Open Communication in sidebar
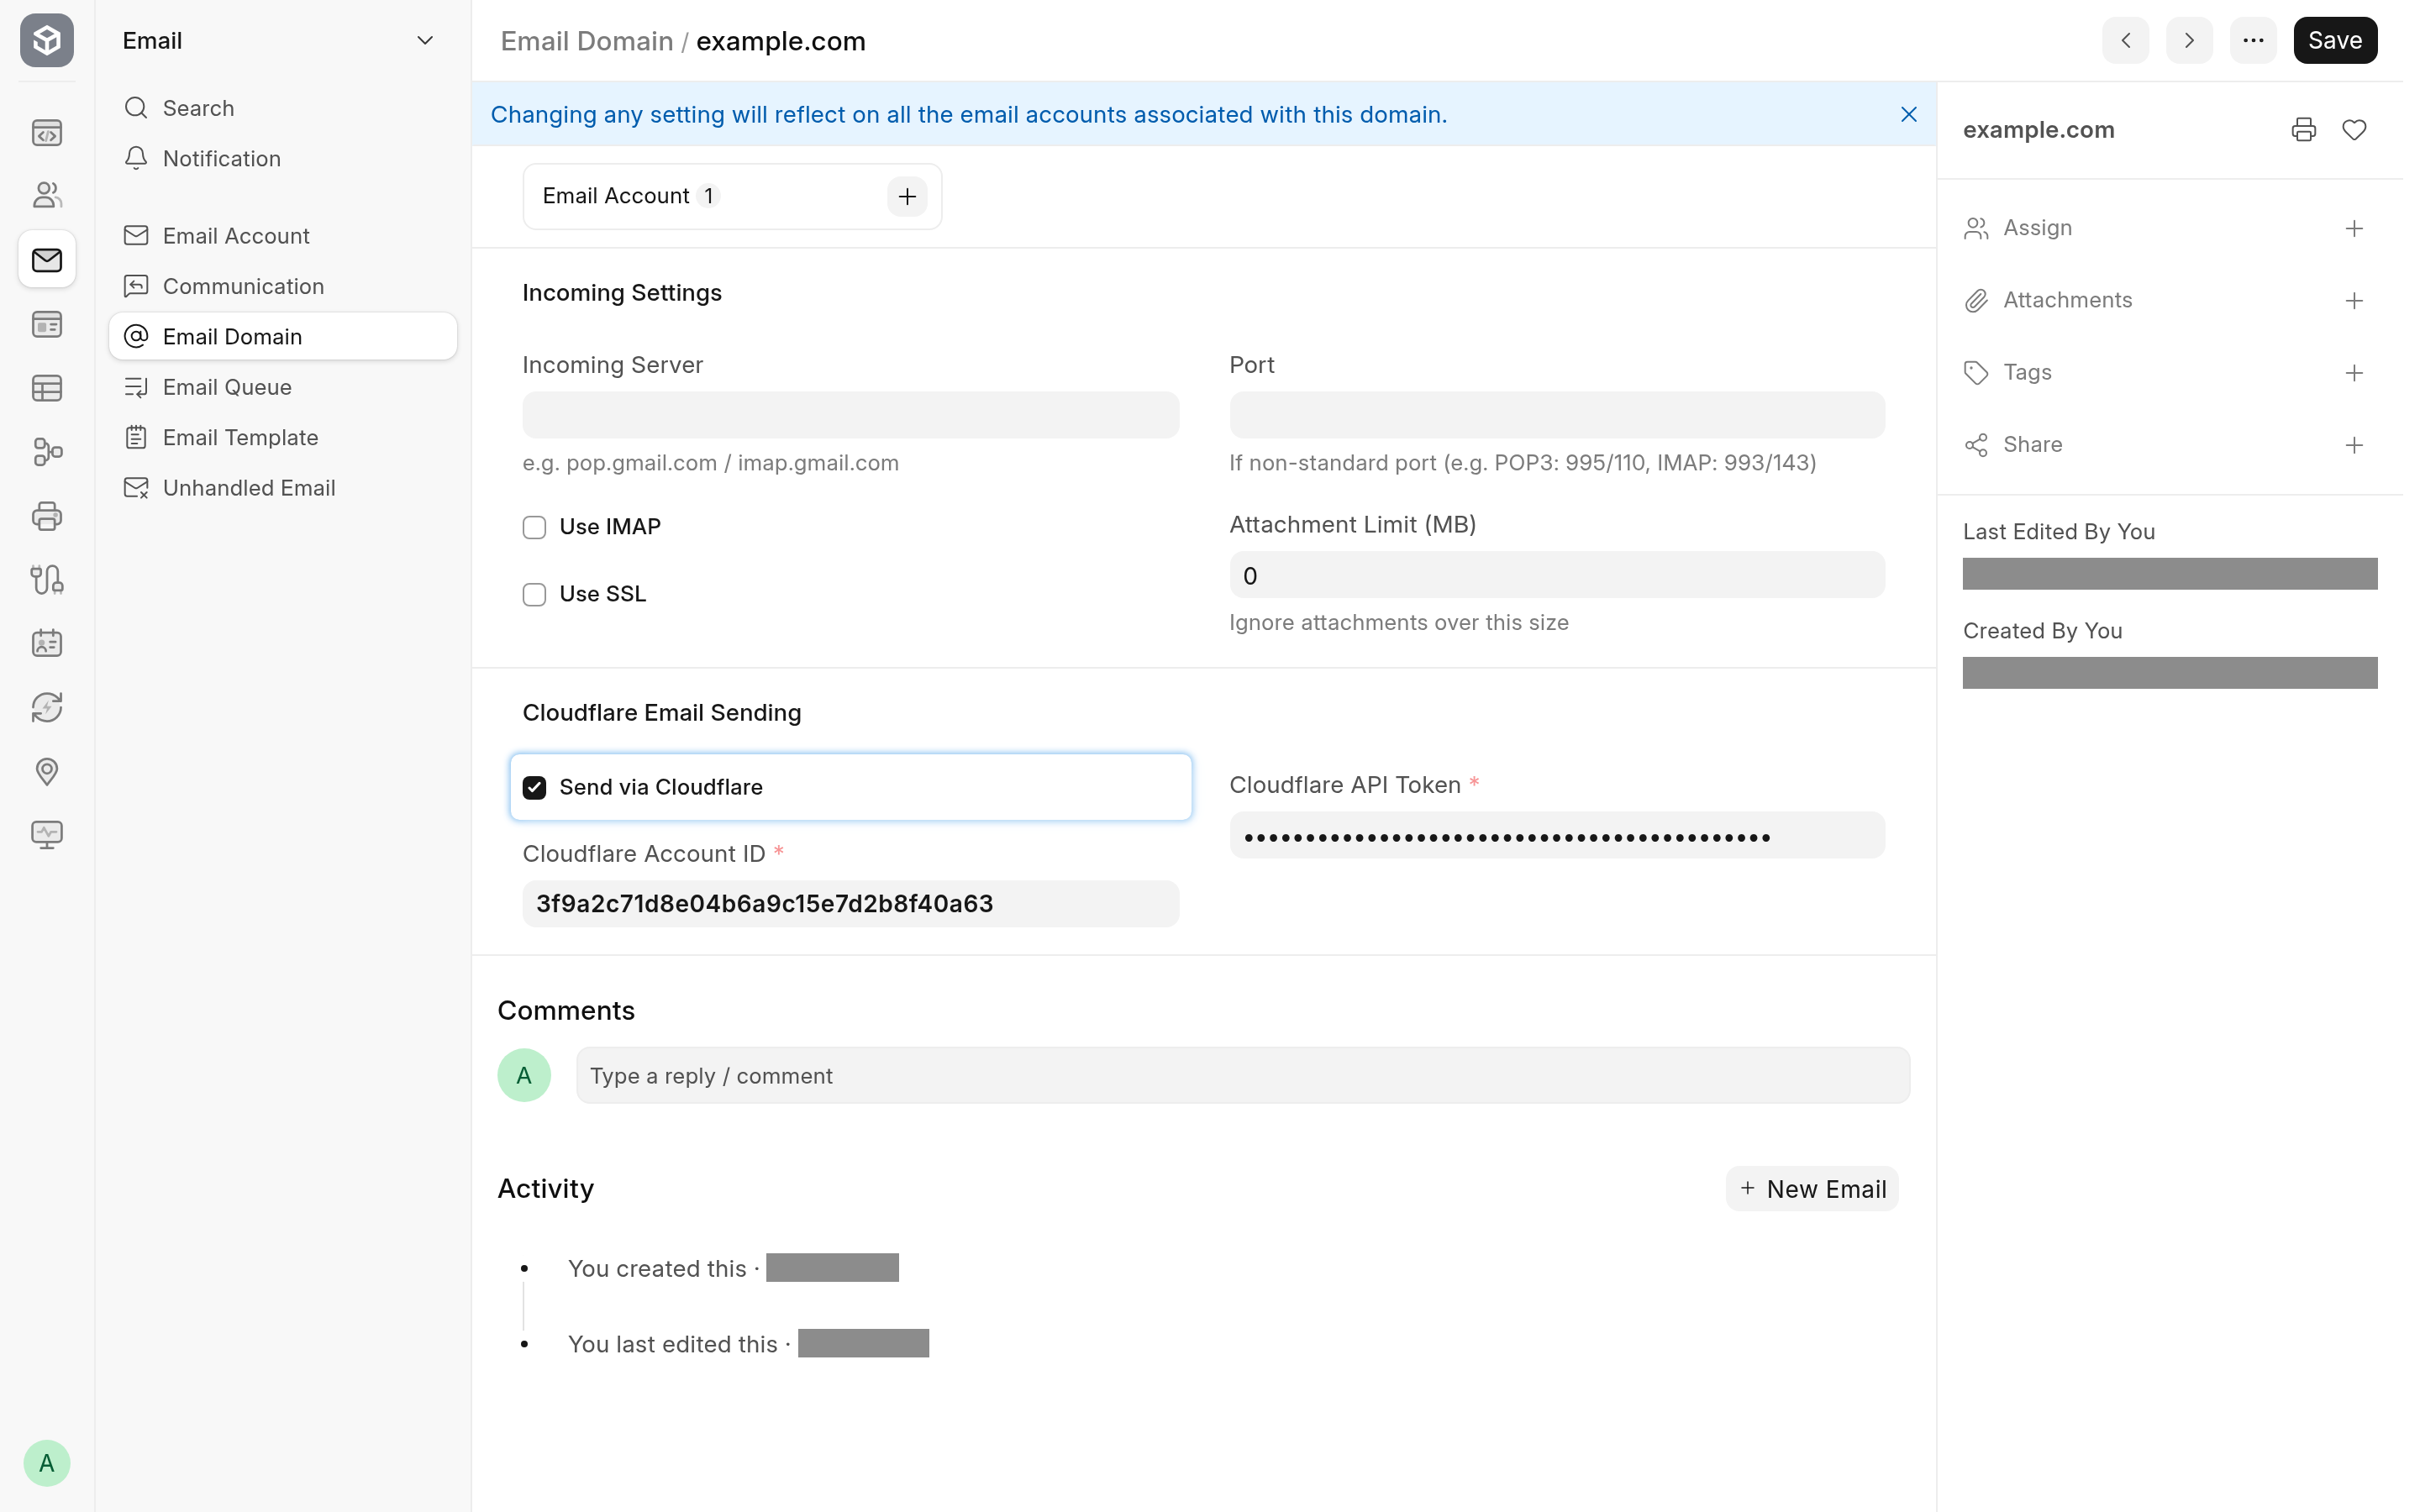This screenshot has height=1512, width=2420. (283, 286)
